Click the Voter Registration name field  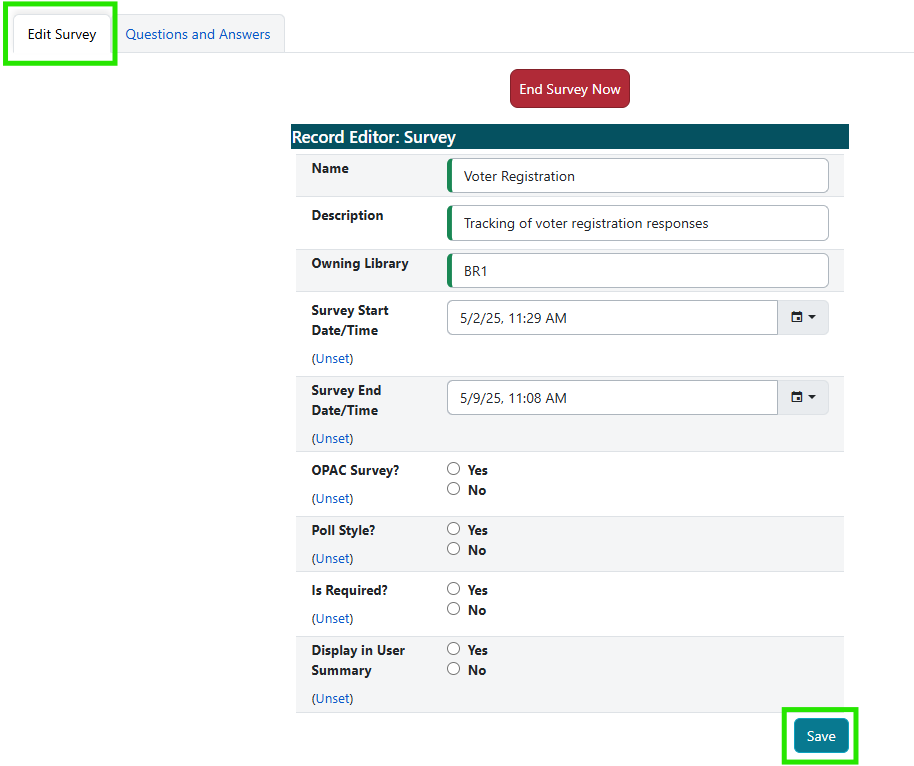pos(637,175)
